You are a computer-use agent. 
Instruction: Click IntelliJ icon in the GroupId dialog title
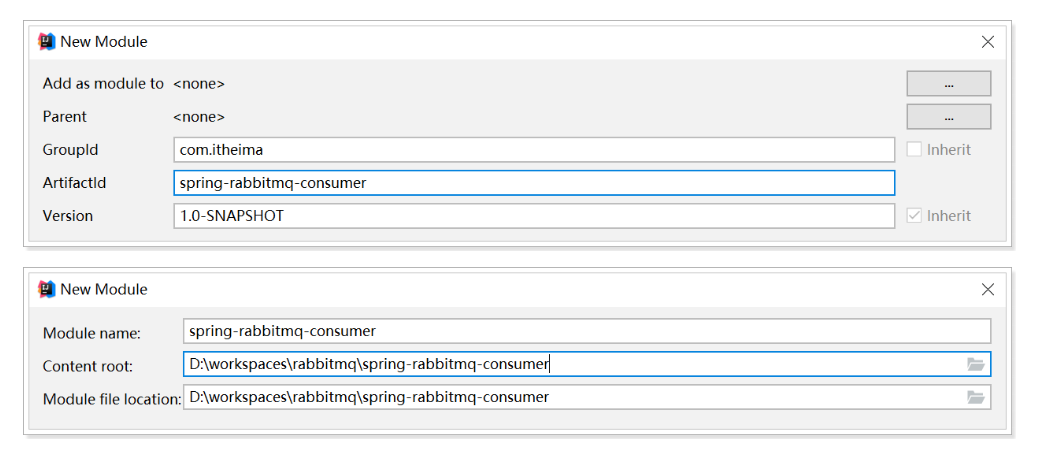(47, 42)
